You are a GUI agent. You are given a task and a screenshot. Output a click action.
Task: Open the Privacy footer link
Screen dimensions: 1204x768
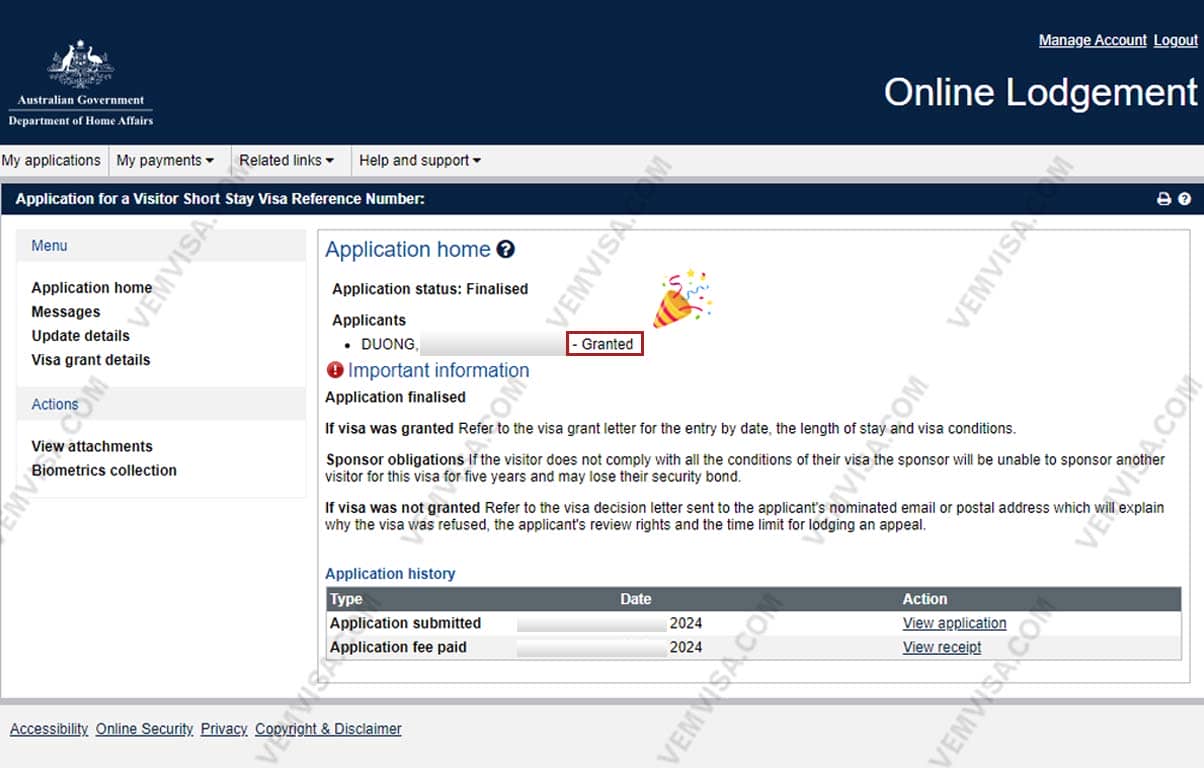(224, 729)
